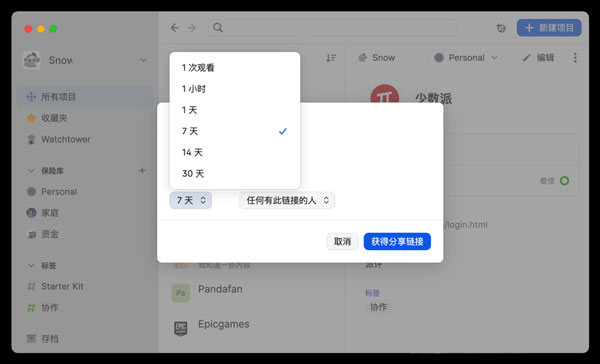Open the 家庭 vault
The height and width of the screenshot is (364, 600).
click(x=86, y=213)
